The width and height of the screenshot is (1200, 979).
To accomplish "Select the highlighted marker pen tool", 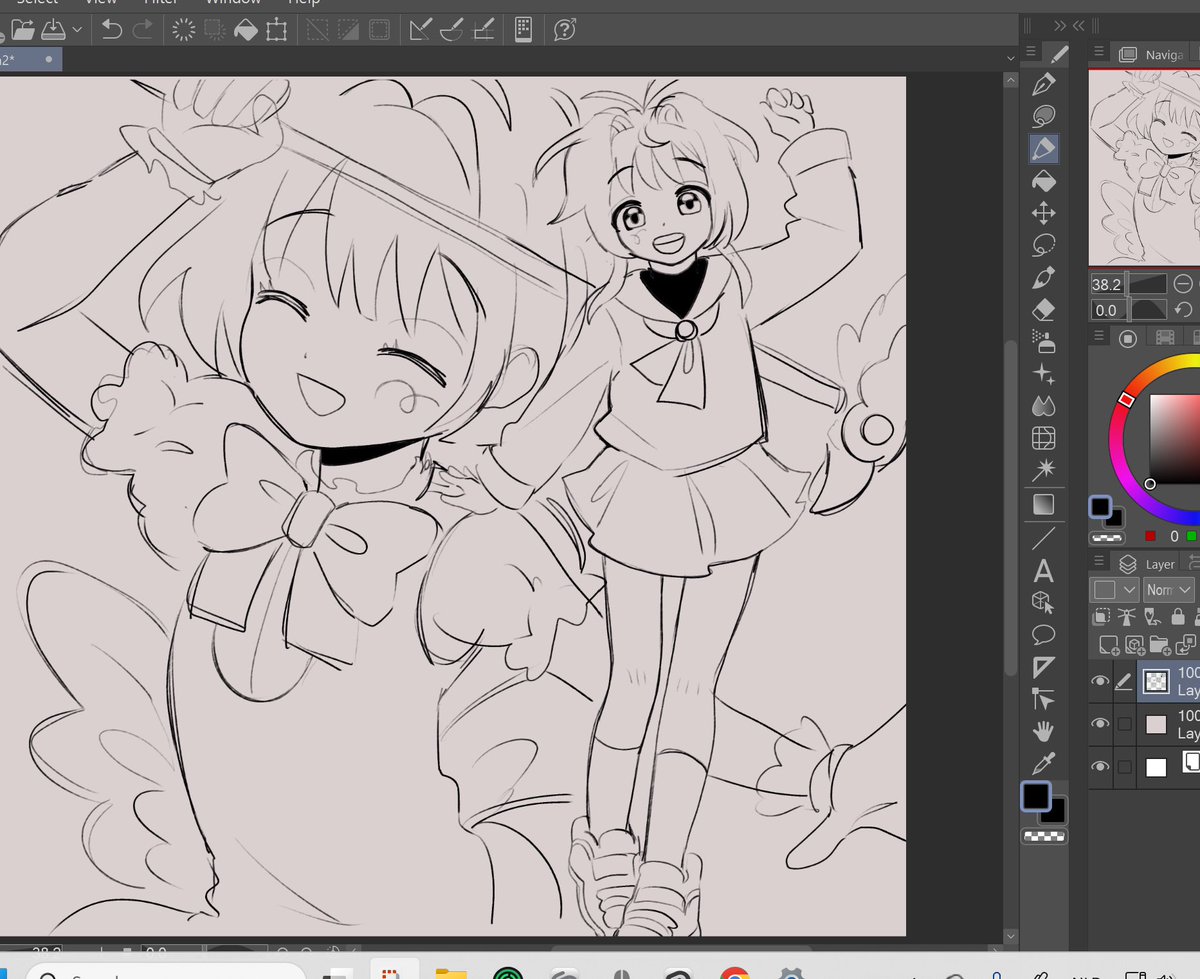I will [1044, 149].
